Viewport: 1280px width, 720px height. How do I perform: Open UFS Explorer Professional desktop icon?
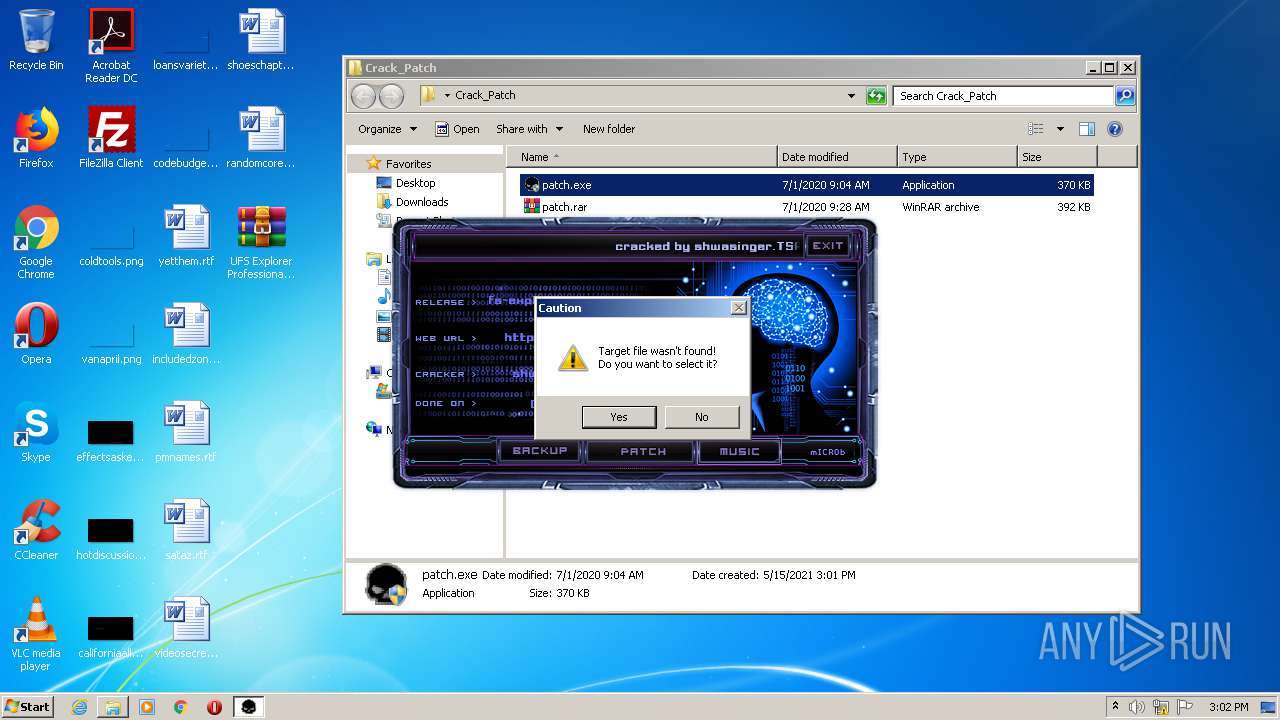(261, 242)
